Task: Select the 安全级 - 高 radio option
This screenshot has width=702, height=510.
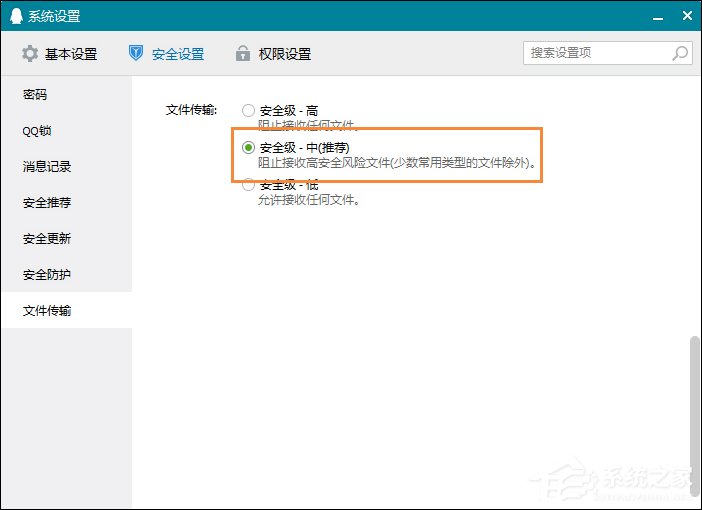Action: 248,111
